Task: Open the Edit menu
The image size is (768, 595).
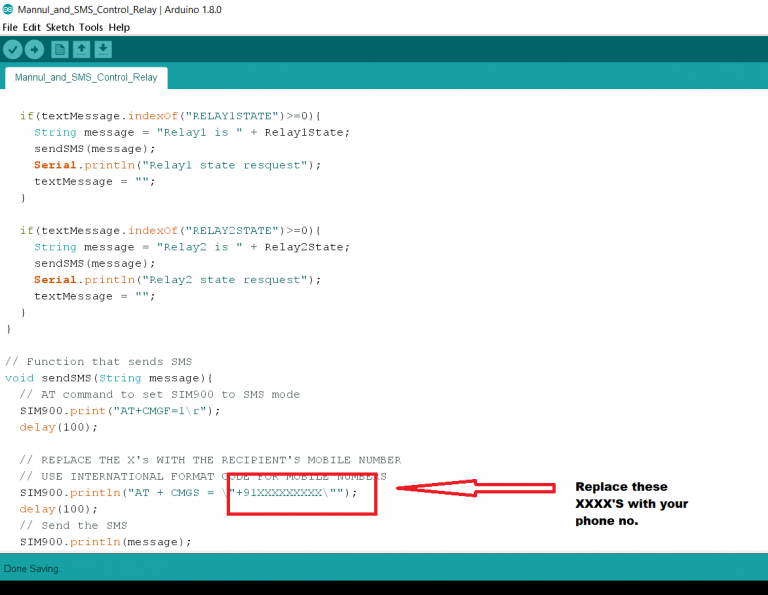Action: tap(31, 27)
